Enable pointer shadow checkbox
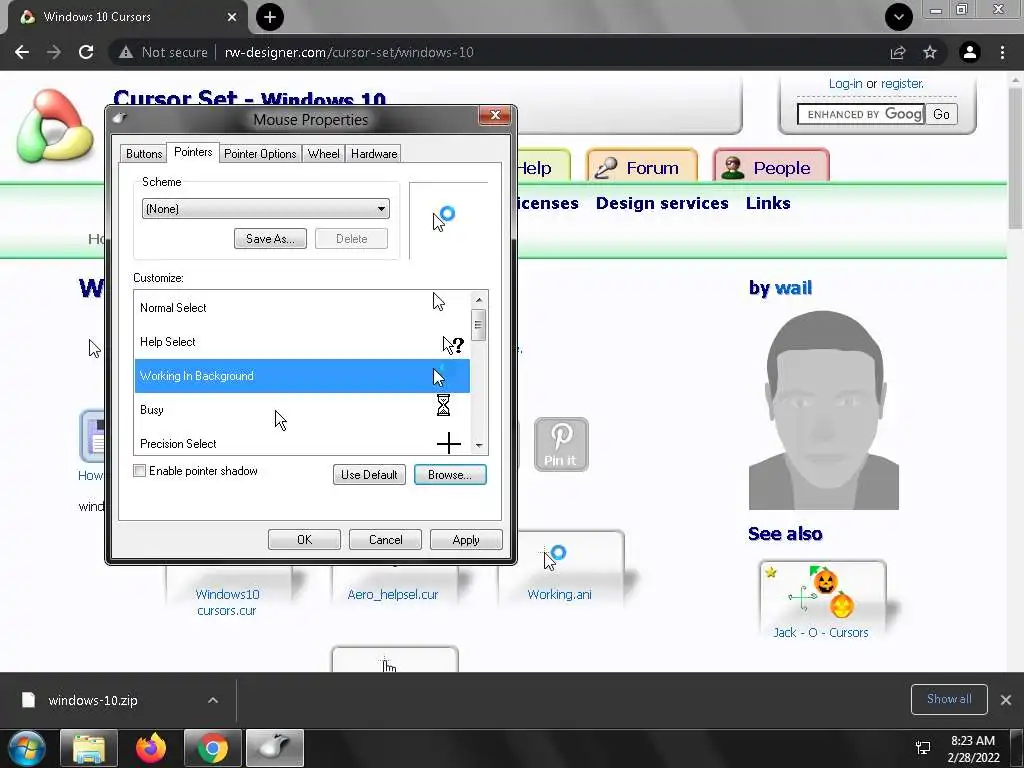The image size is (1024, 768). 140,471
